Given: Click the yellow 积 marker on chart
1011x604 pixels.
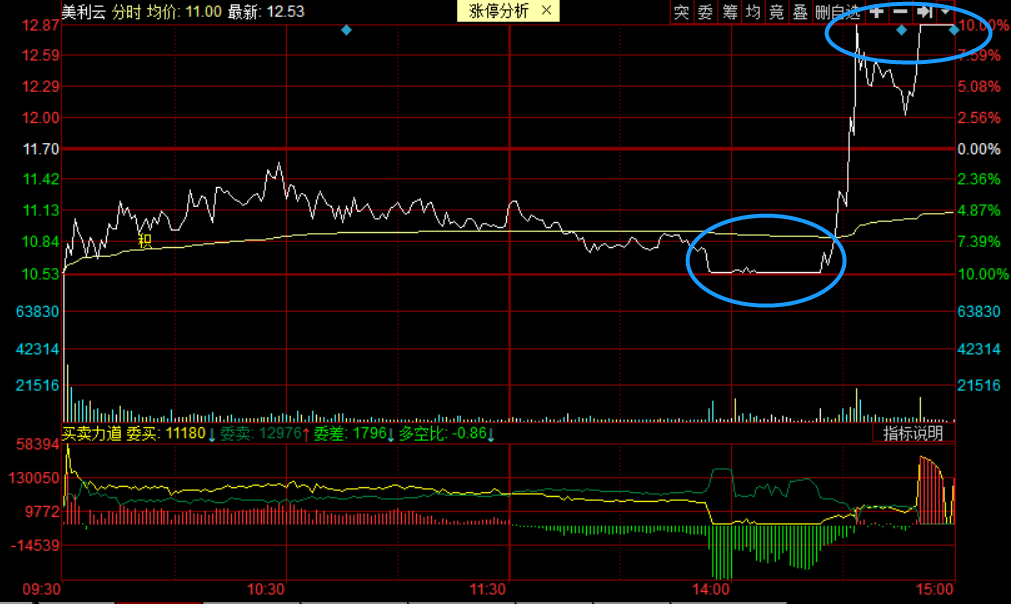Looking at the screenshot, I should [x=145, y=240].
